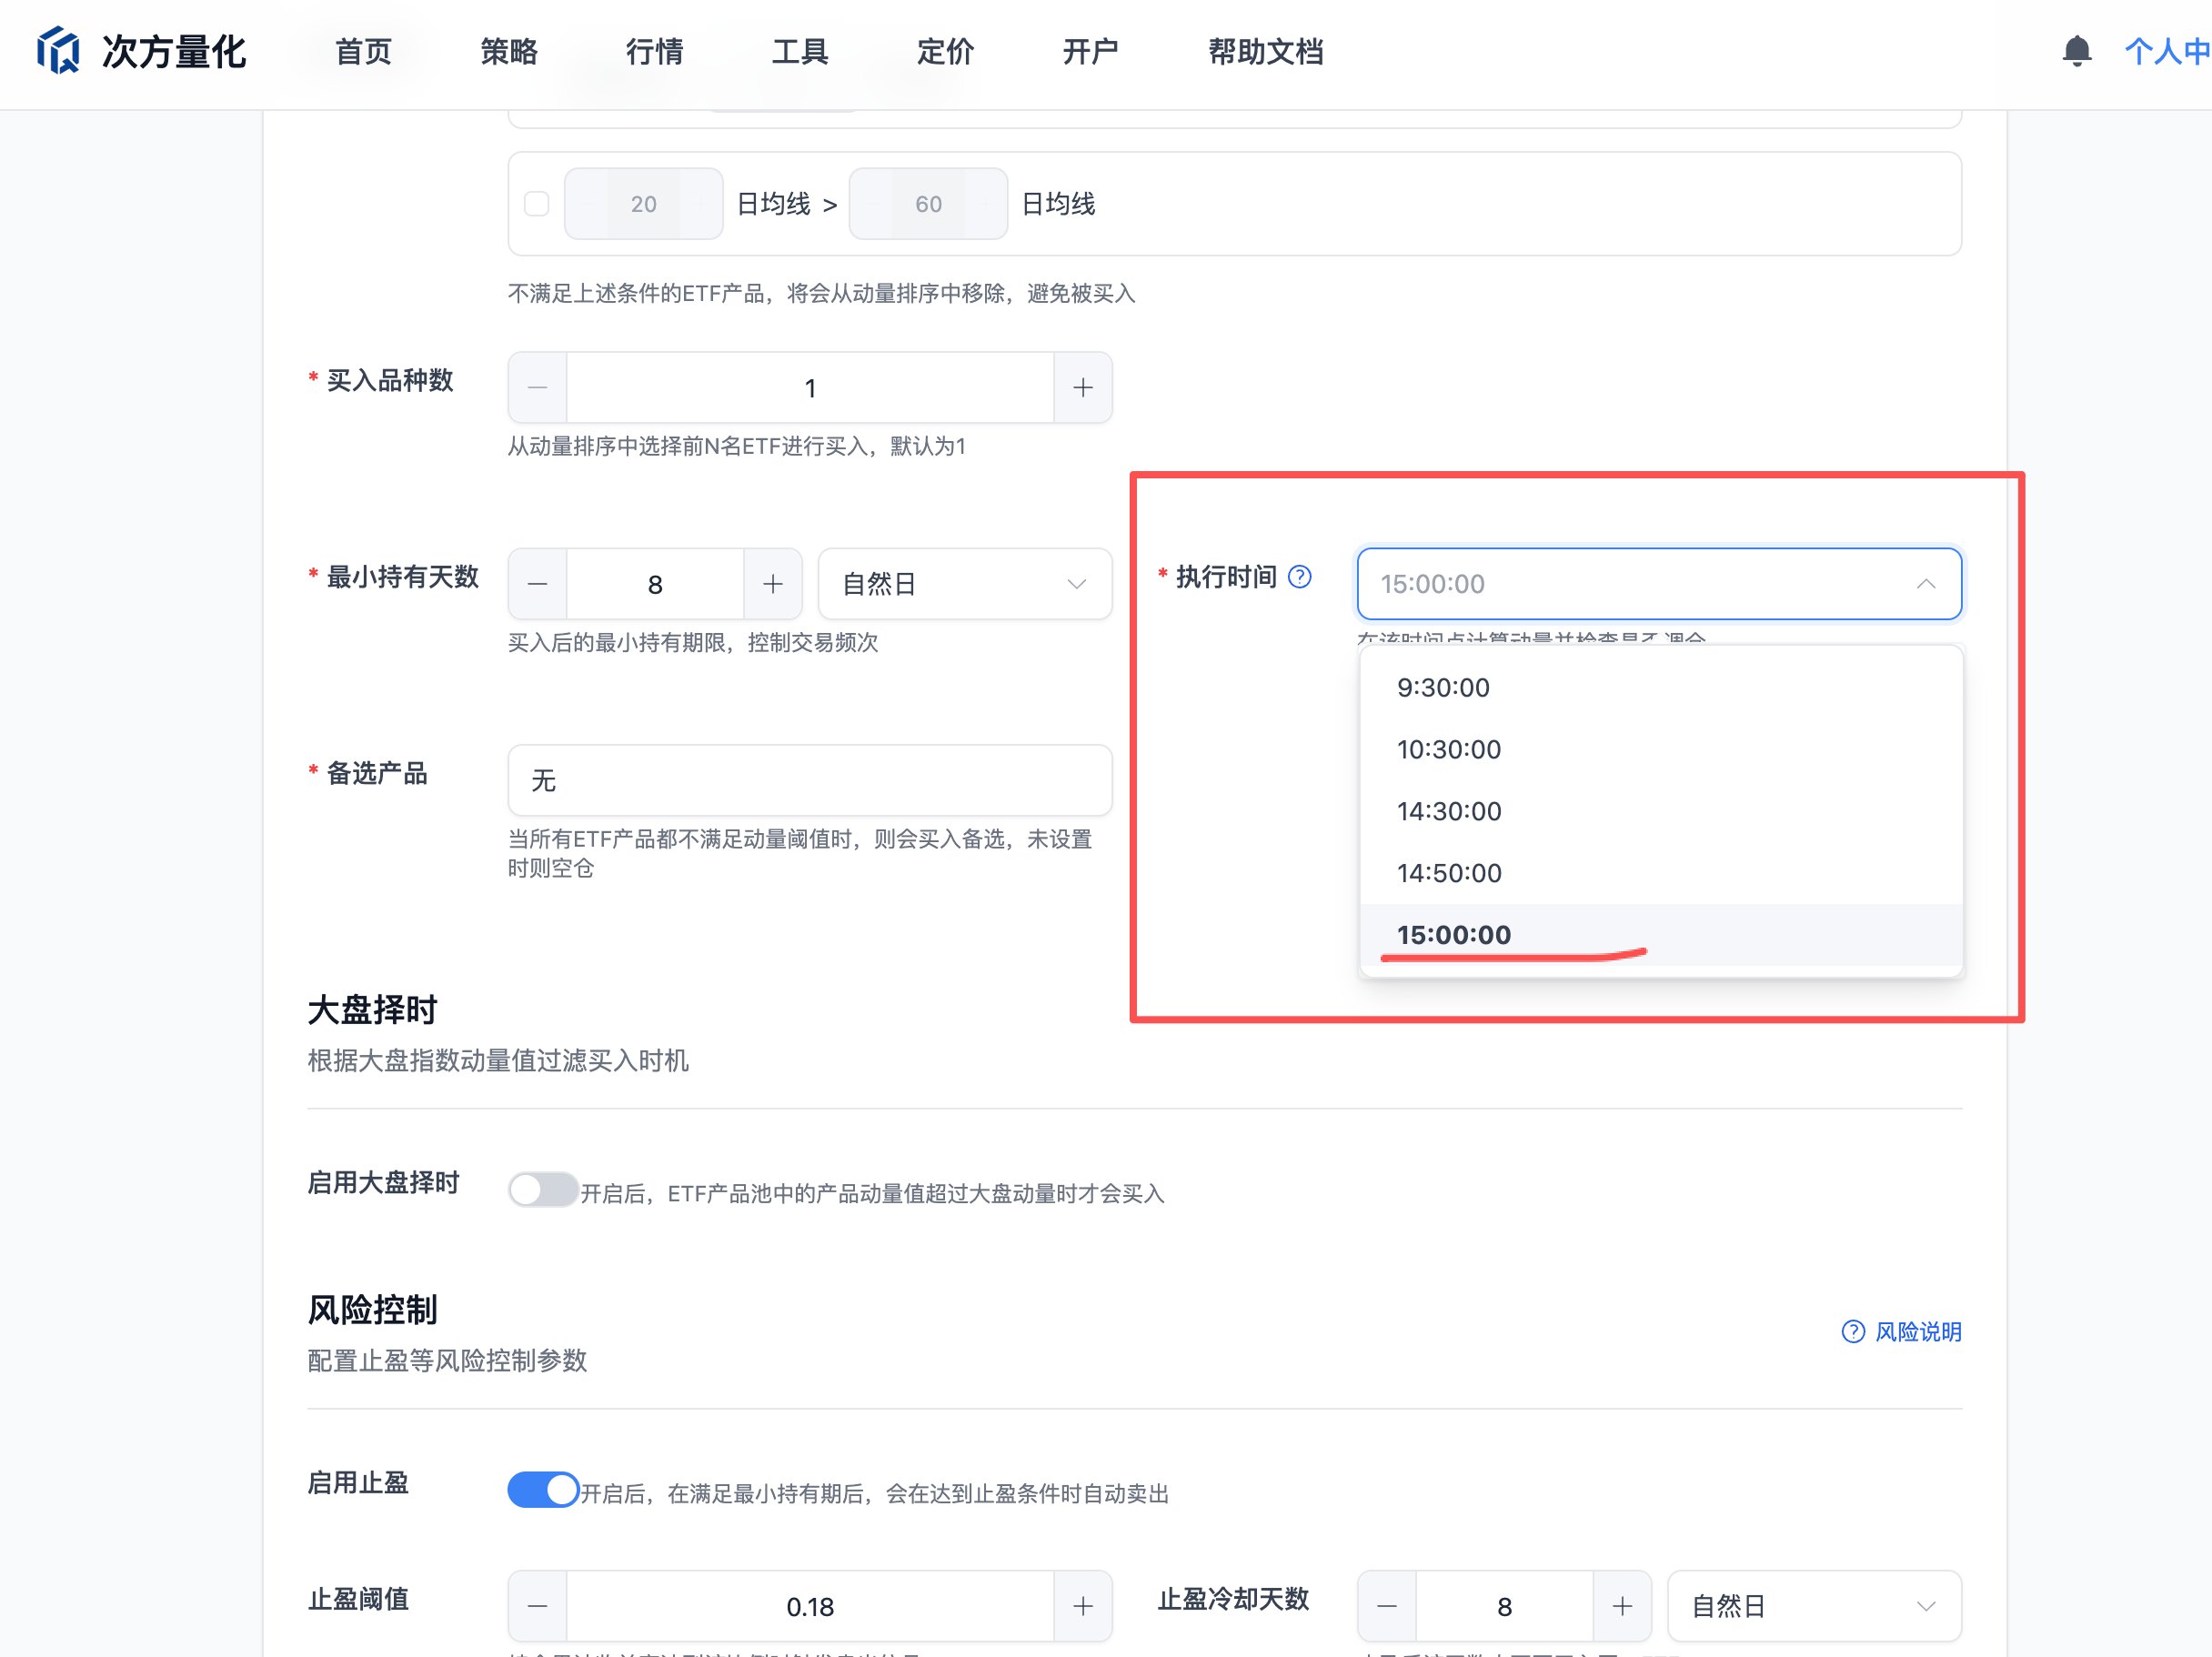Viewport: 2212px width, 1657px height.
Task: Toggle the 启用大盘择时 switch
Action: click(x=543, y=1190)
